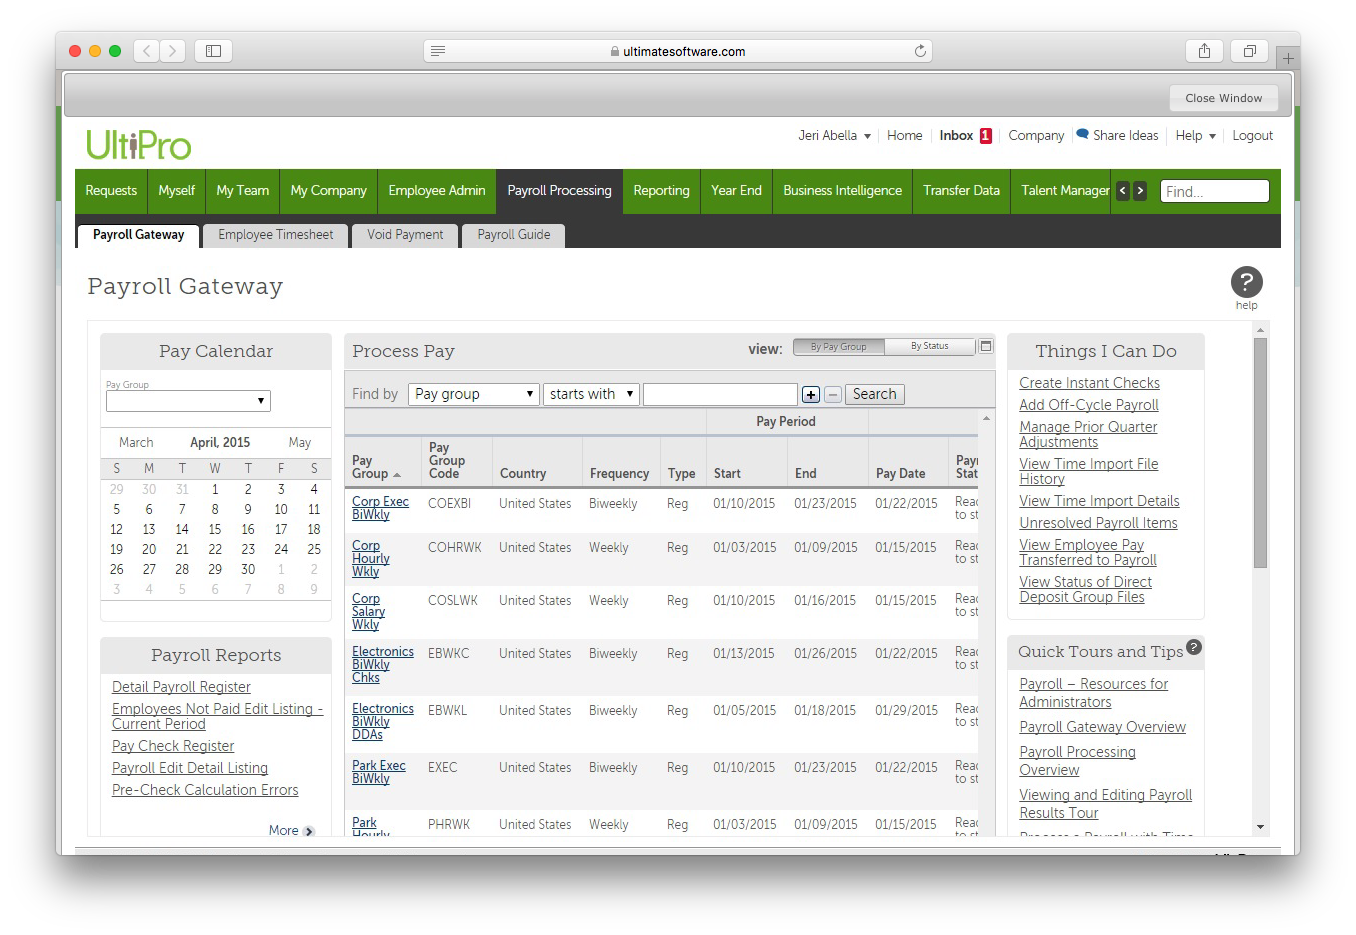Click the Find field in the nav bar

1214,191
